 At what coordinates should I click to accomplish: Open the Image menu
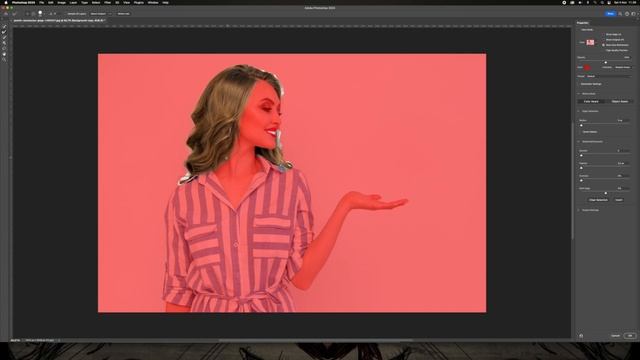[61, 2]
